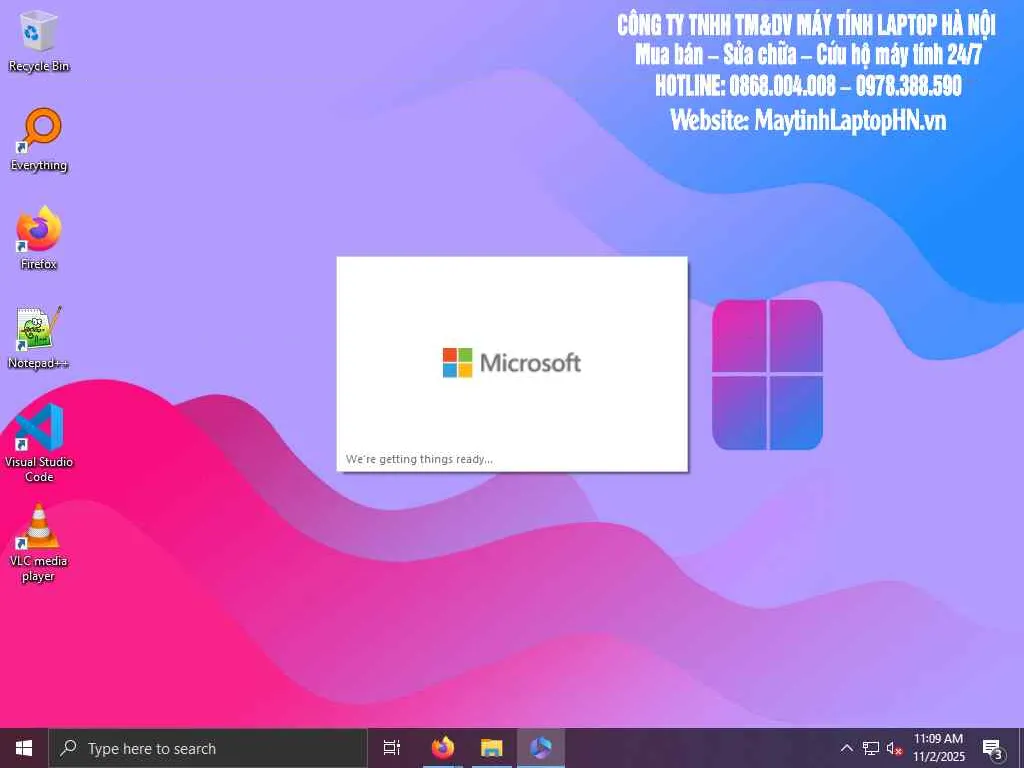Open Firefox from the taskbar
Viewport: 1024px width, 768px height.
pos(443,748)
